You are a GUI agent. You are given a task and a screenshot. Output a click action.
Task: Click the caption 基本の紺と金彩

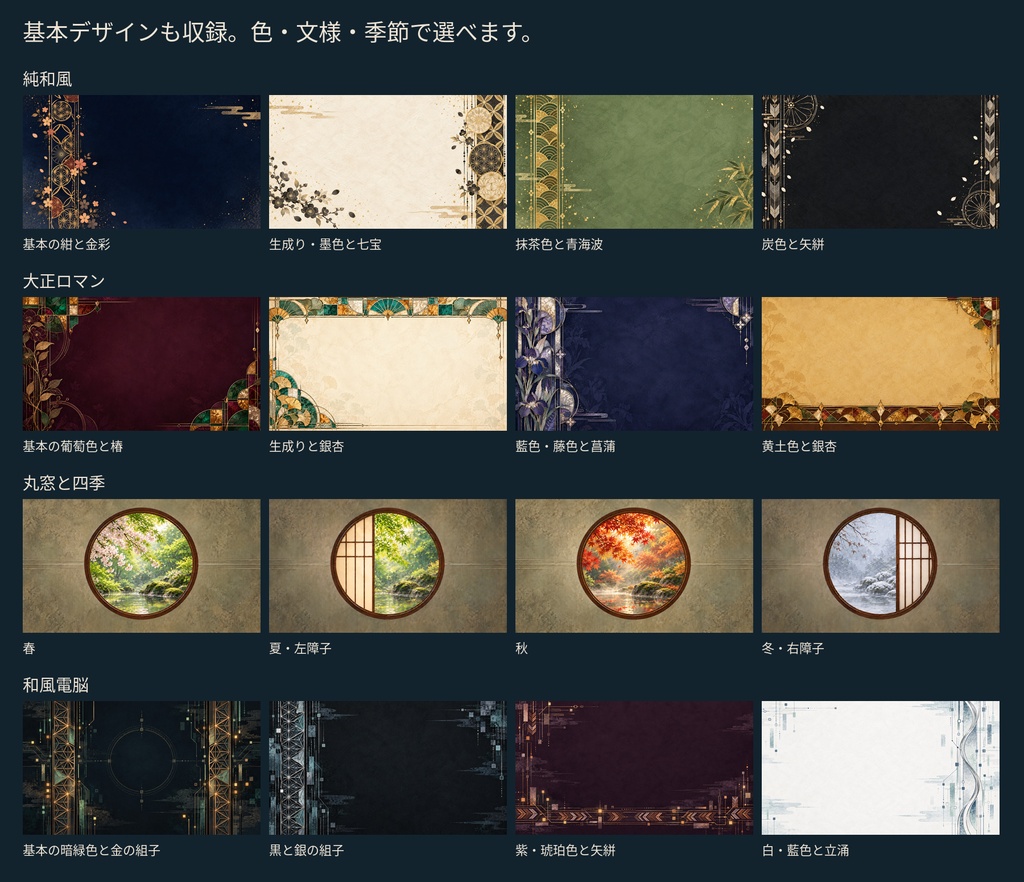pyautogui.click(x=67, y=244)
